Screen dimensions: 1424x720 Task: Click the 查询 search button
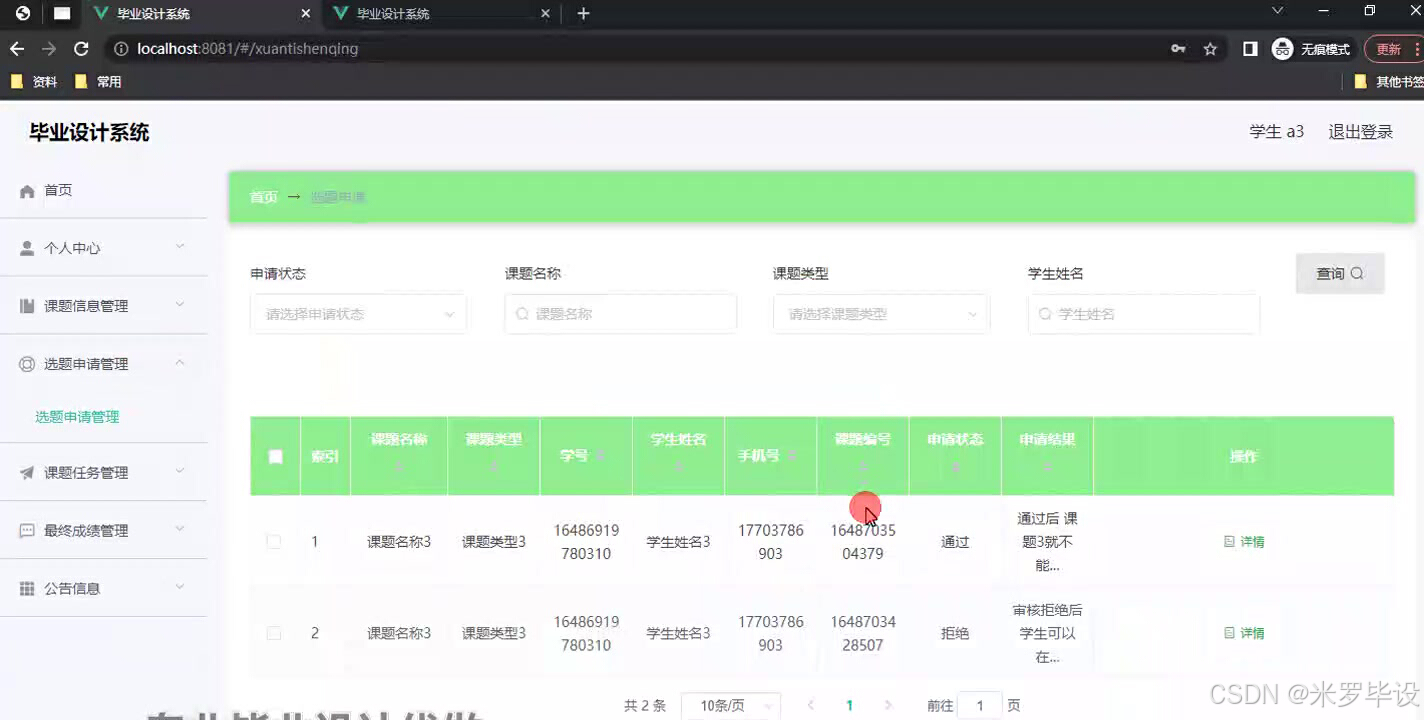(x=1339, y=272)
